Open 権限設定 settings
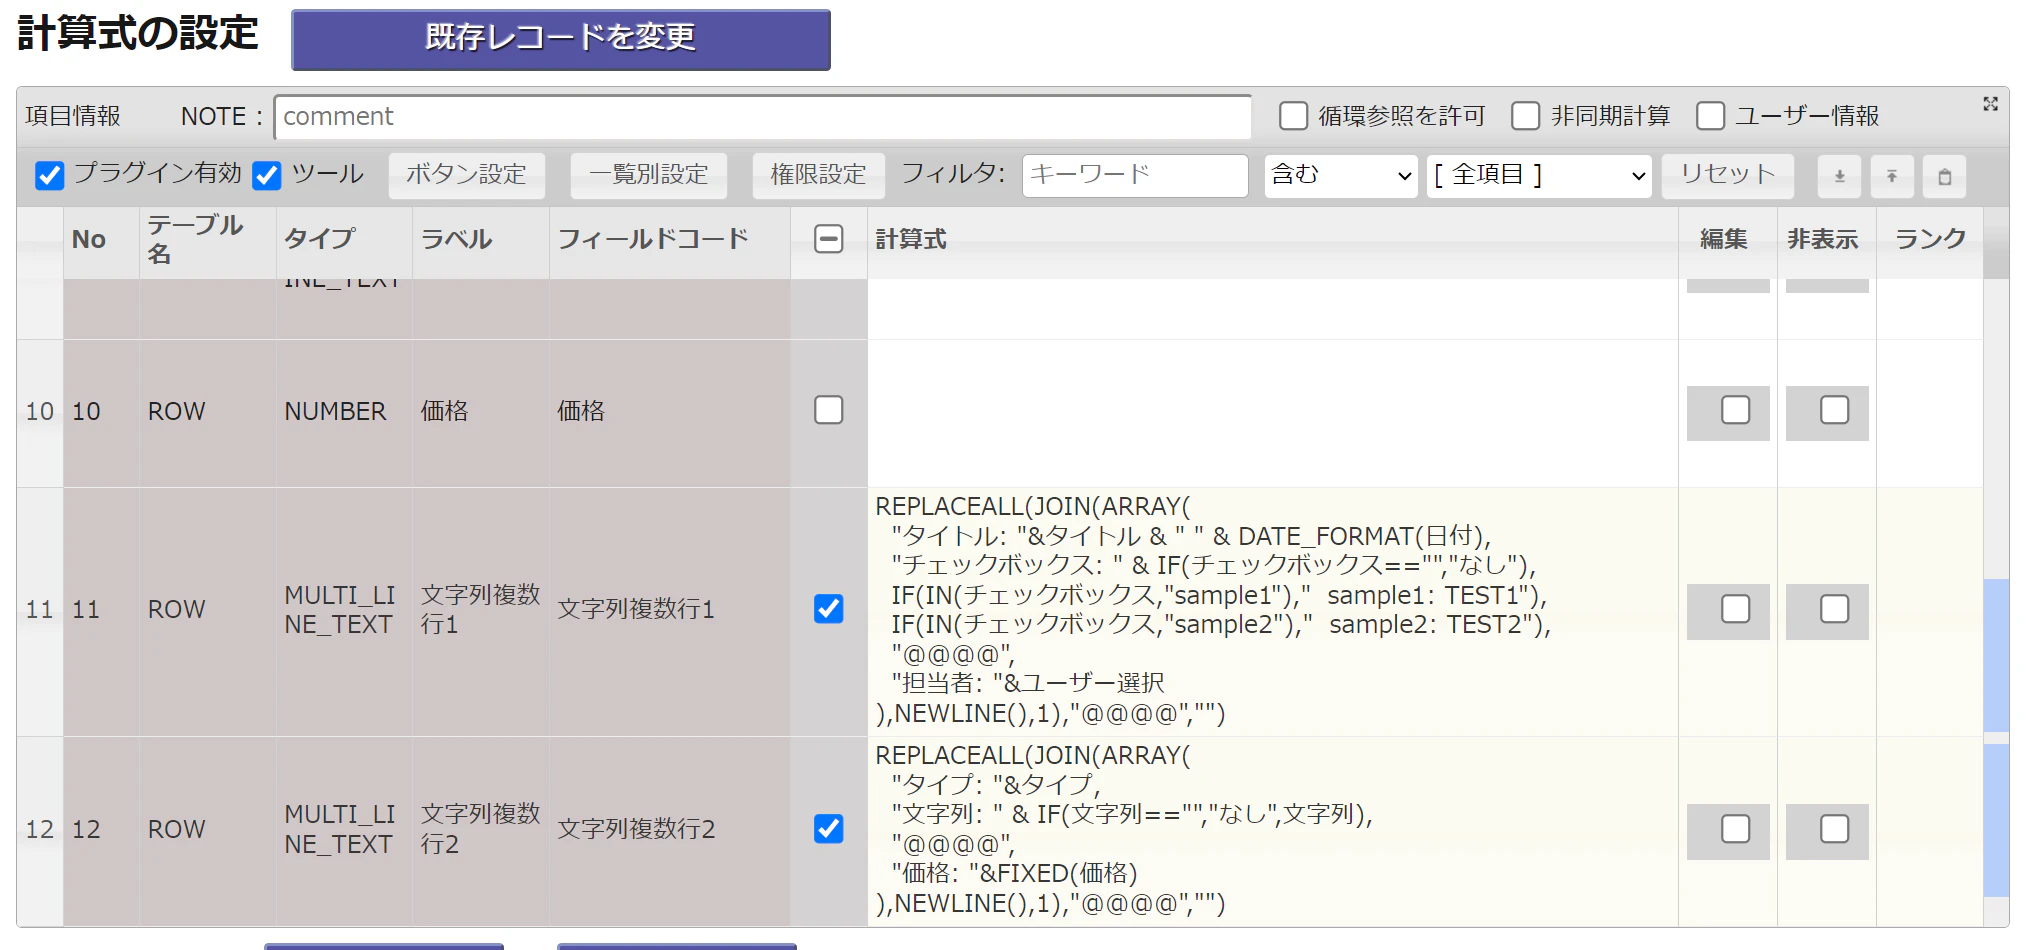2027x950 pixels. [818, 175]
